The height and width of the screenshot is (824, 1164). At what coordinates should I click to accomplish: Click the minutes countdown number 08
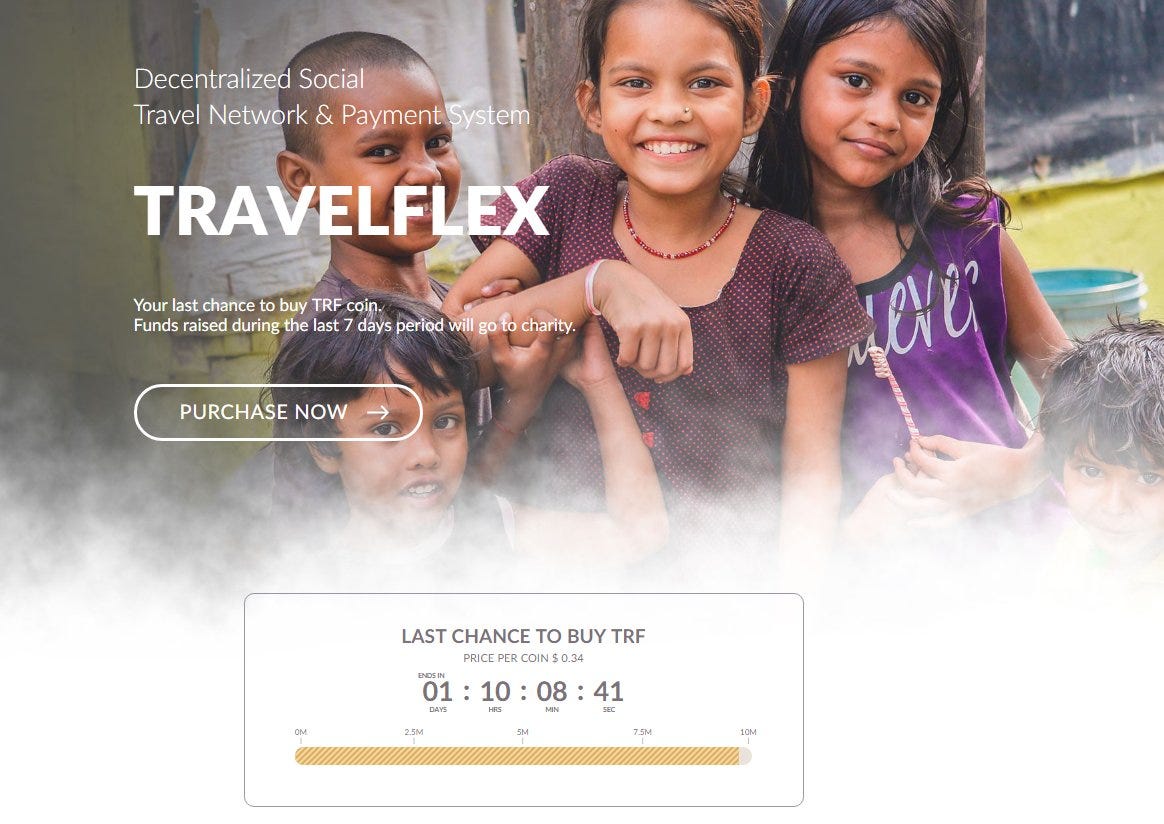point(552,692)
